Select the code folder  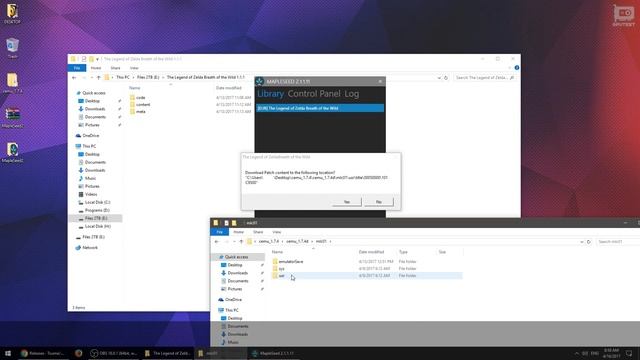[140, 98]
